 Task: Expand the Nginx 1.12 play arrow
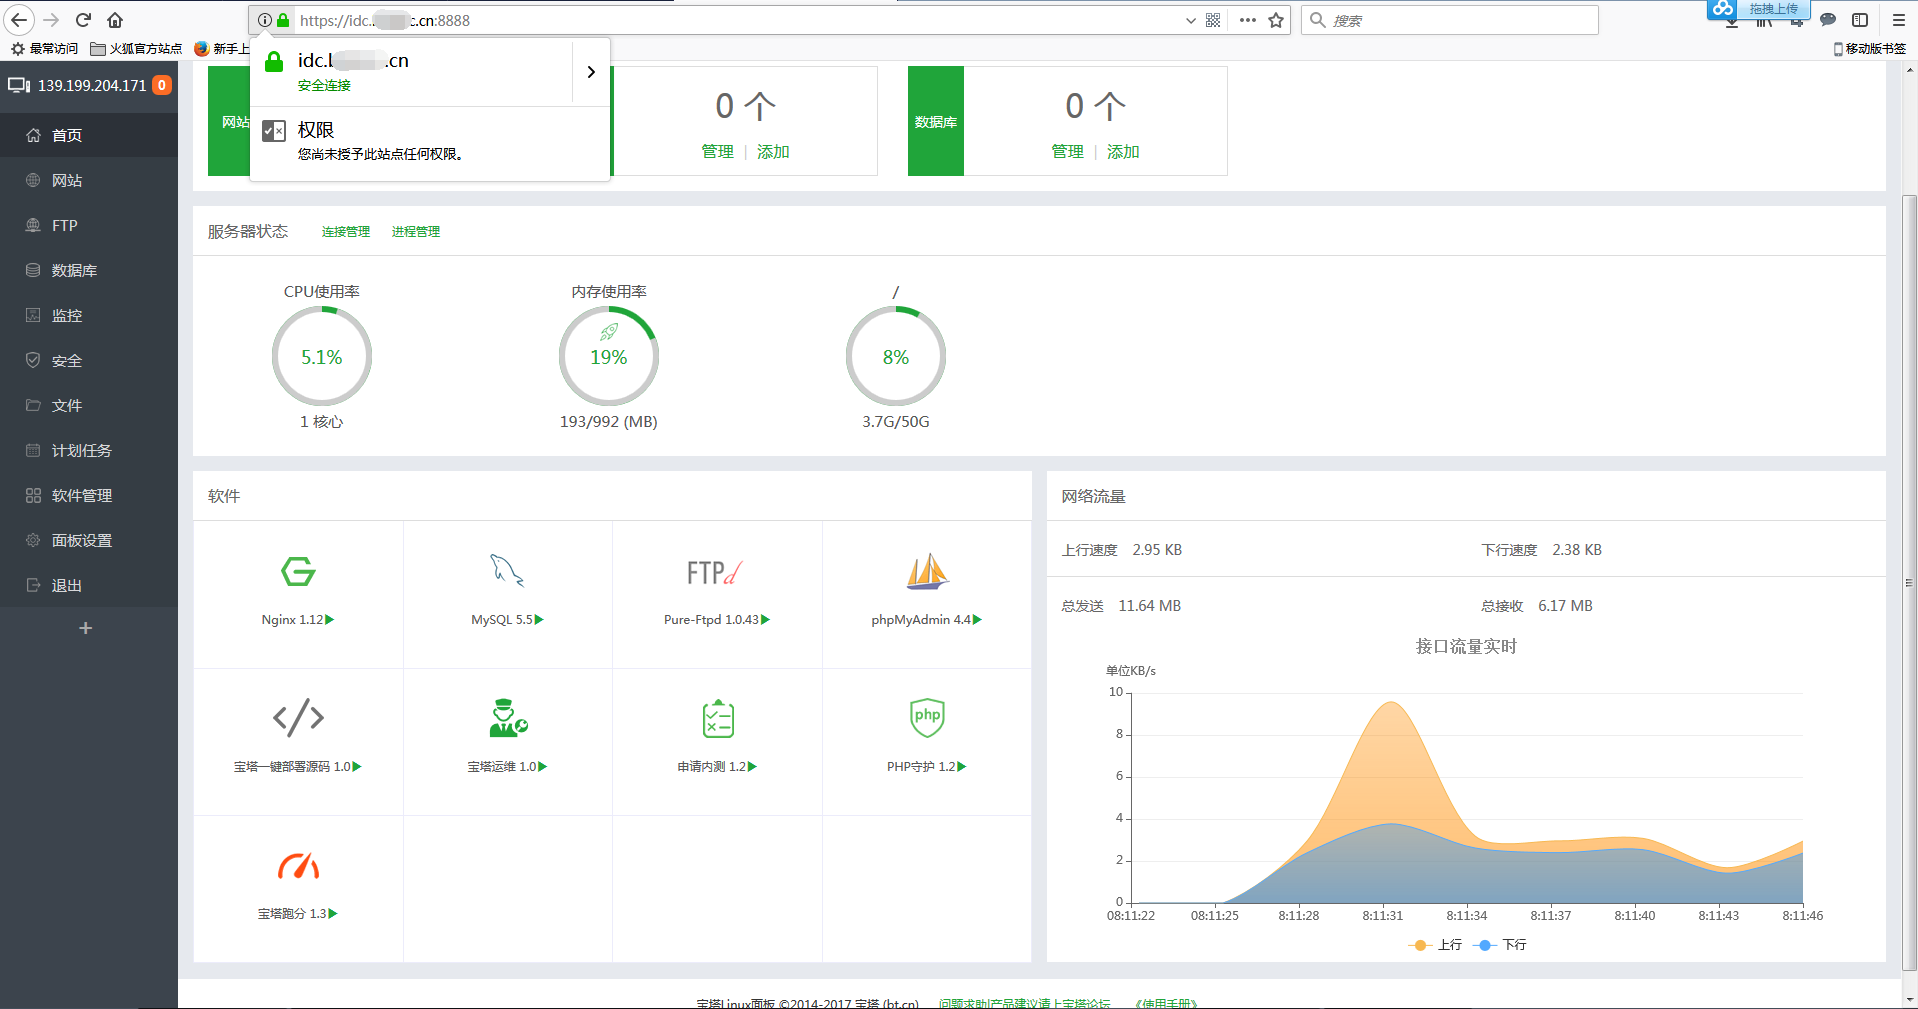(x=330, y=620)
